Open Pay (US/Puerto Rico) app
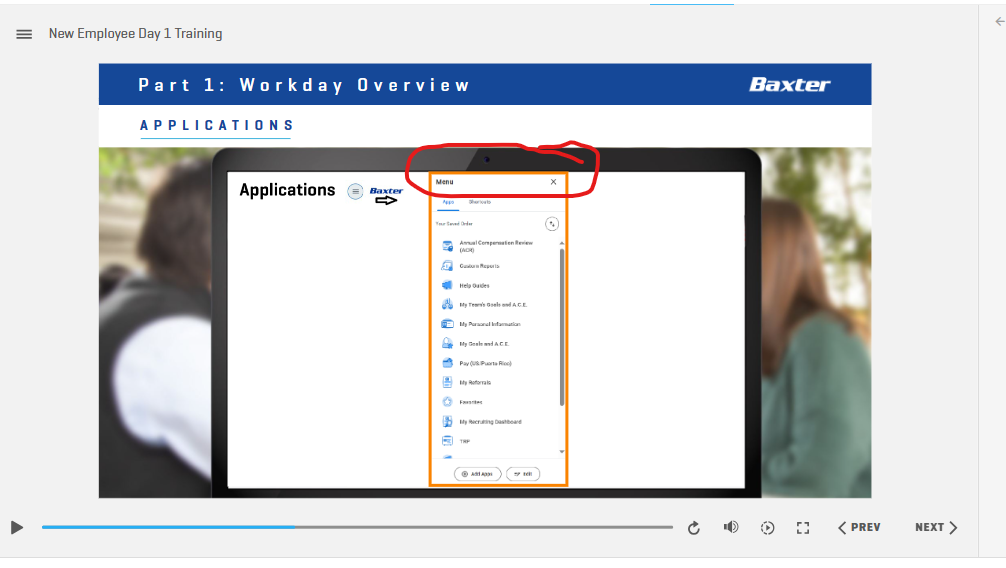 (x=477, y=363)
